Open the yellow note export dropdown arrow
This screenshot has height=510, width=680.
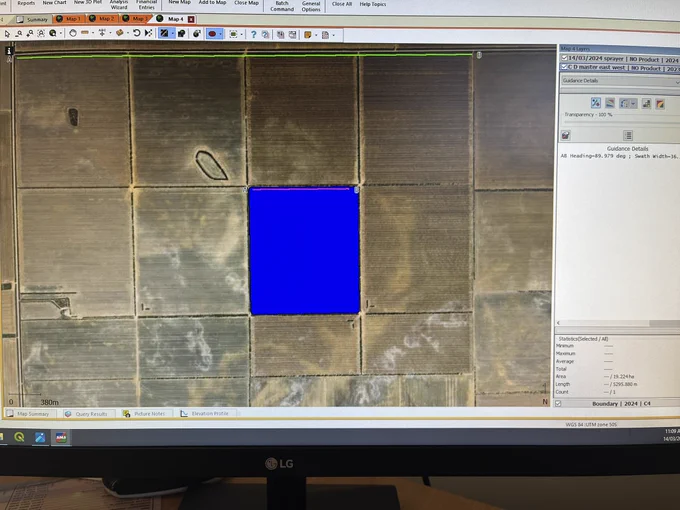(316, 35)
